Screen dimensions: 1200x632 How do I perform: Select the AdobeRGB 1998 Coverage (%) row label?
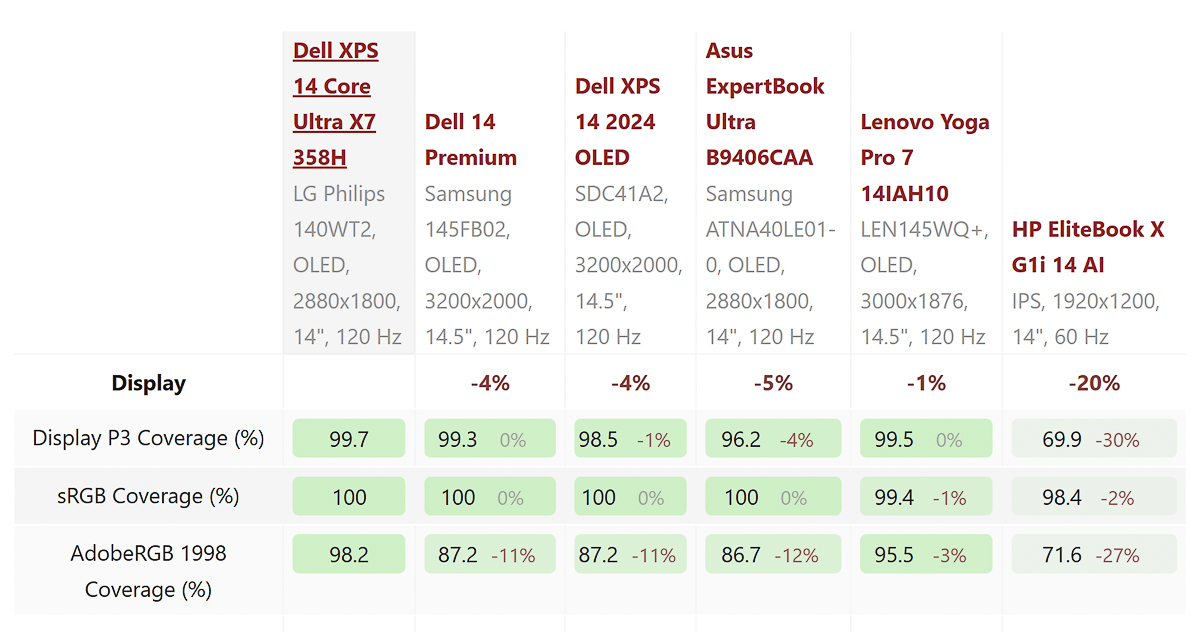pos(148,571)
